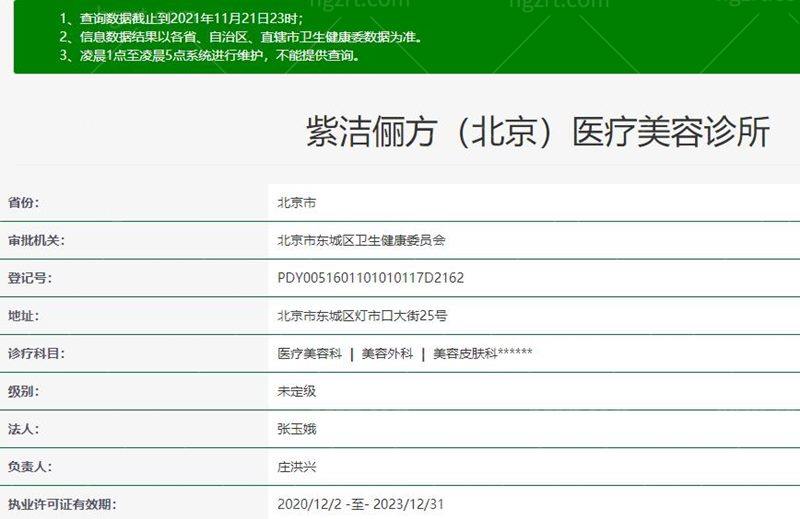Click the address 北京市东城区灯市口大街25号

[x=362, y=316]
